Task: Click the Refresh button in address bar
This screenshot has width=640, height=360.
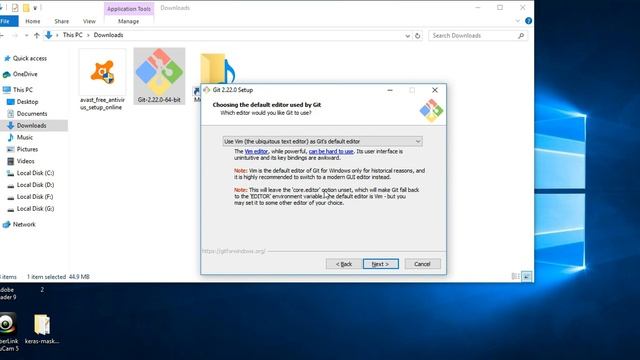Action: 418,36
